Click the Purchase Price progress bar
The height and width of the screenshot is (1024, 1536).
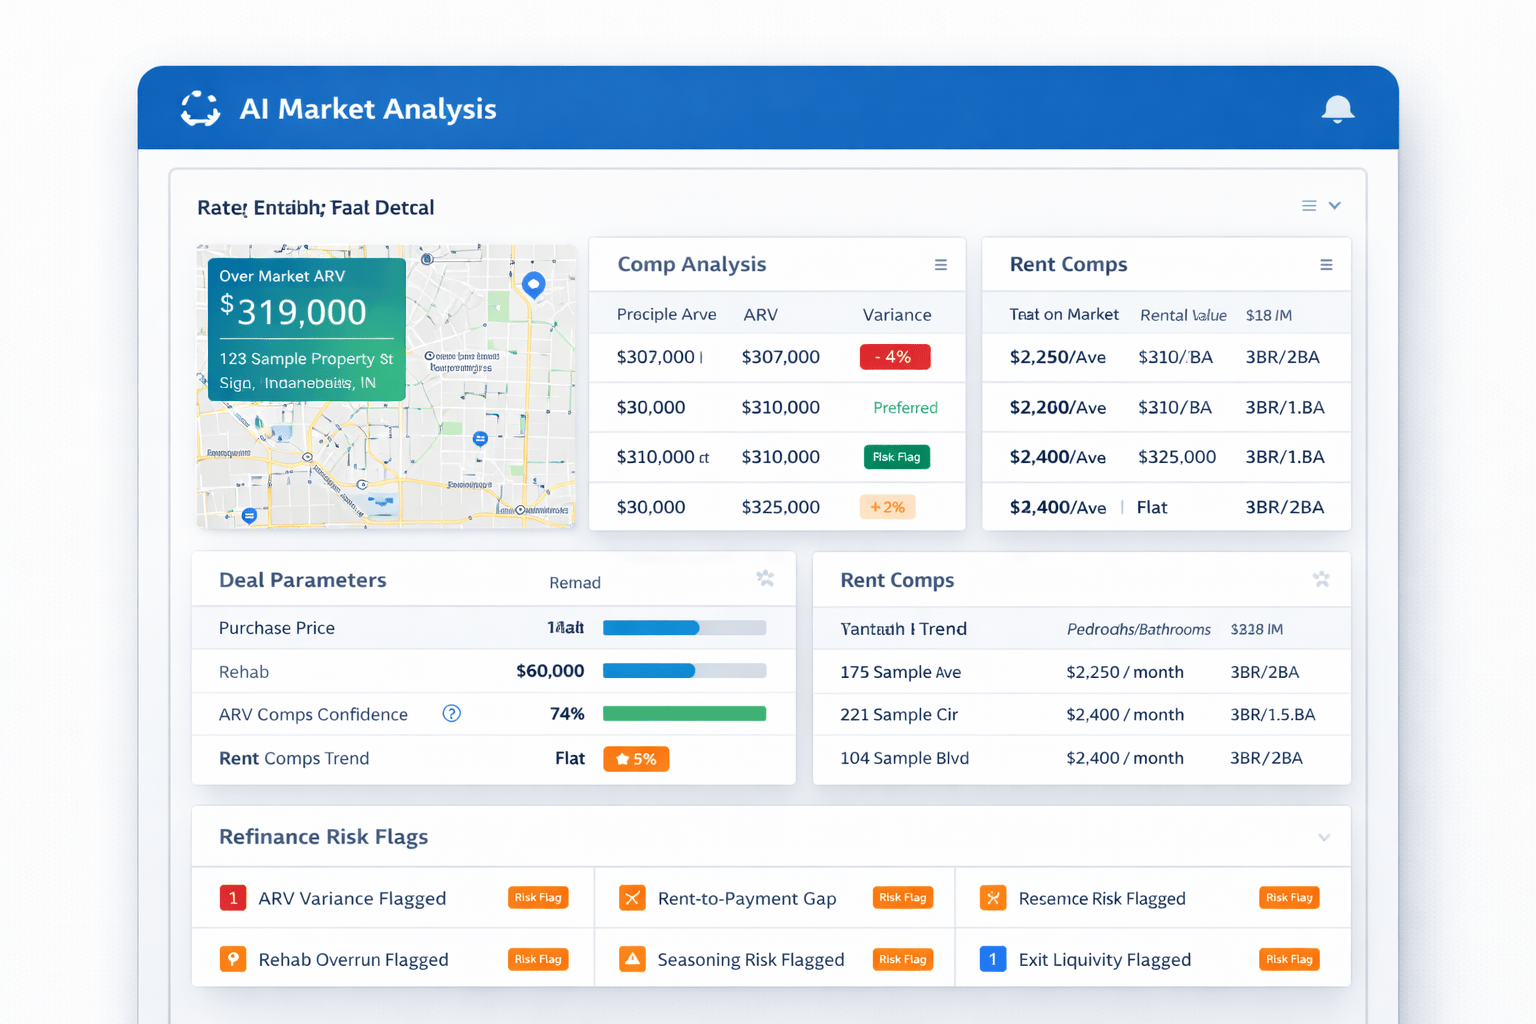(x=685, y=628)
